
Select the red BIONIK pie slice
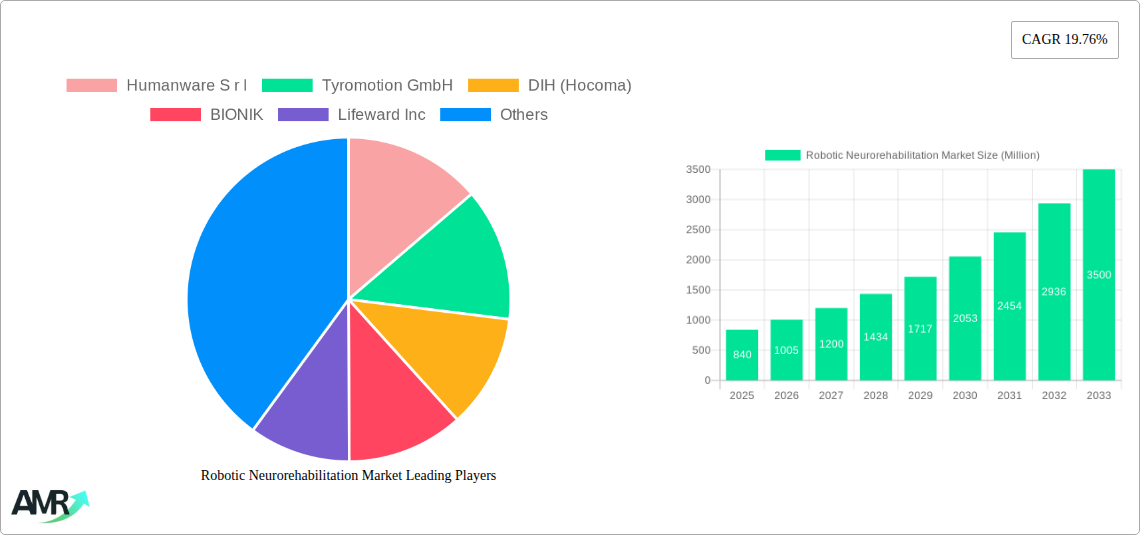pyautogui.click(x=395, y=410)
